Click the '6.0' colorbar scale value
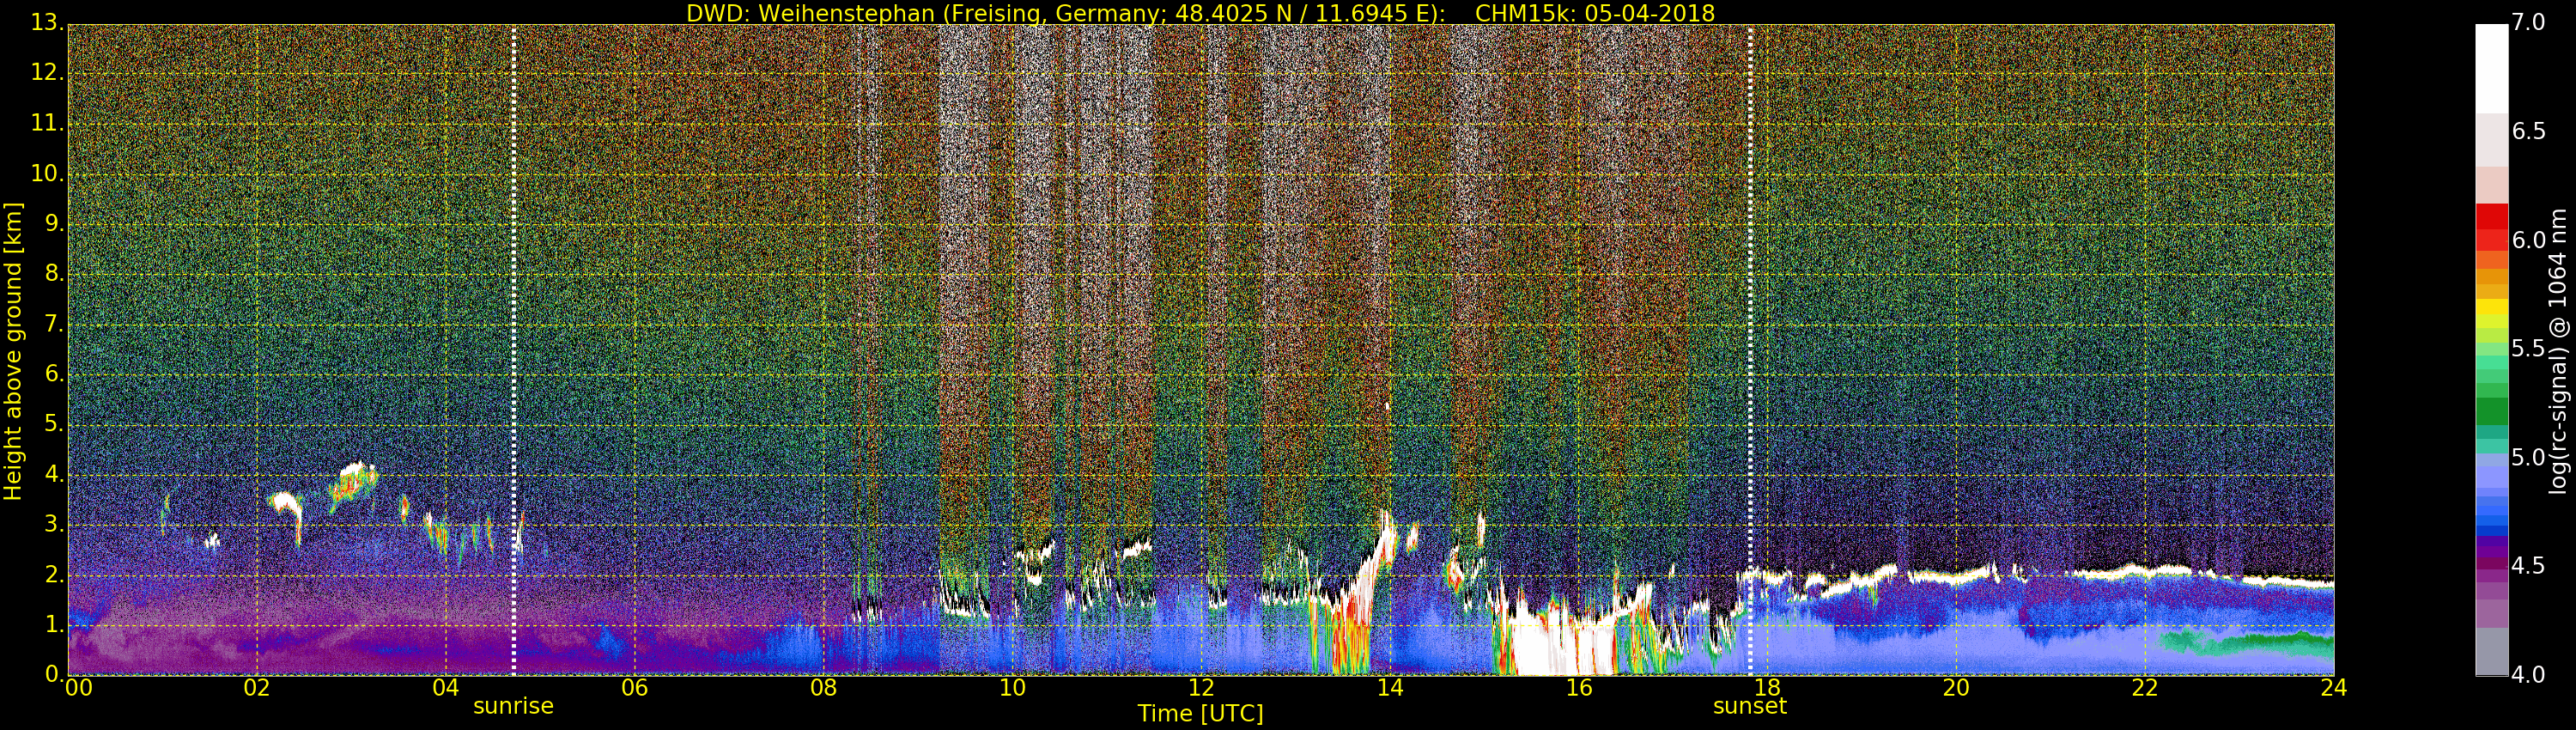This screenshot has height=730, width=2576. coord(2528,240)
